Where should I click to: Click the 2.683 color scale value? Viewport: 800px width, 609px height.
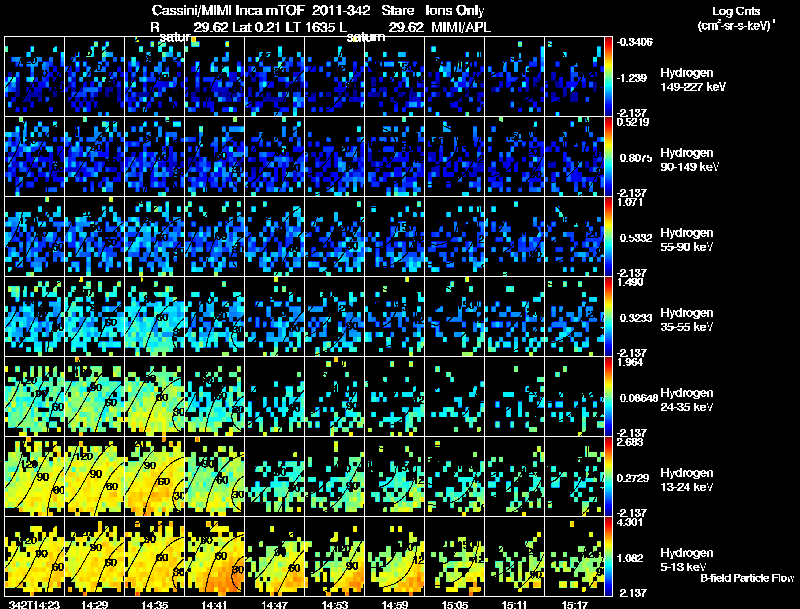[630, 442]
